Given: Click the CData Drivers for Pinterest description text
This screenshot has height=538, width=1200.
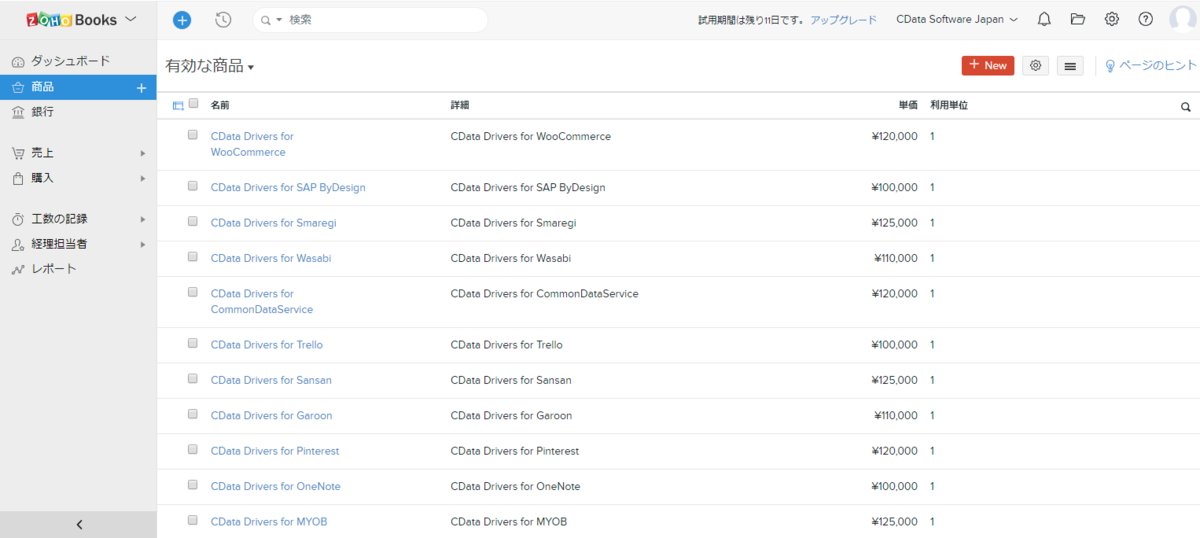Looking at the screenshot, I should (x=515, y=451).
